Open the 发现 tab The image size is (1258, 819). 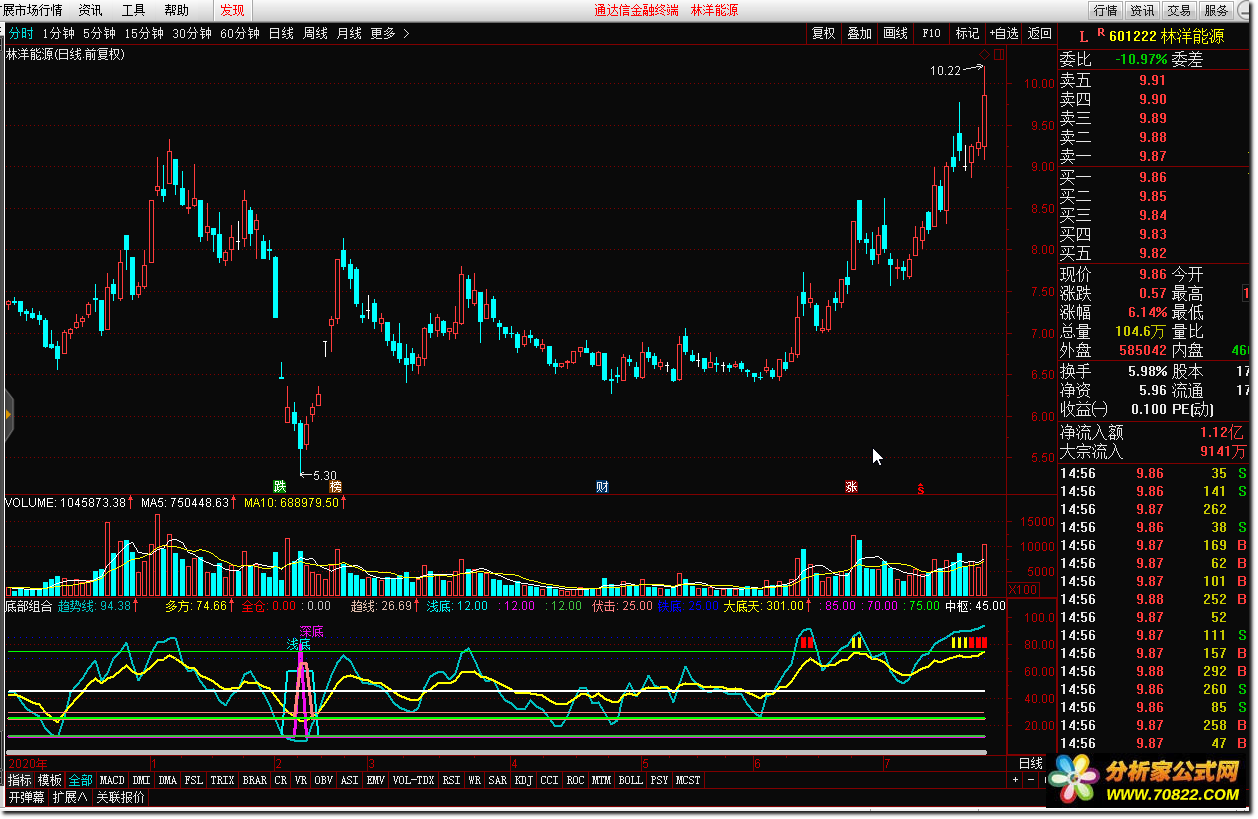(x=232, y=10)
